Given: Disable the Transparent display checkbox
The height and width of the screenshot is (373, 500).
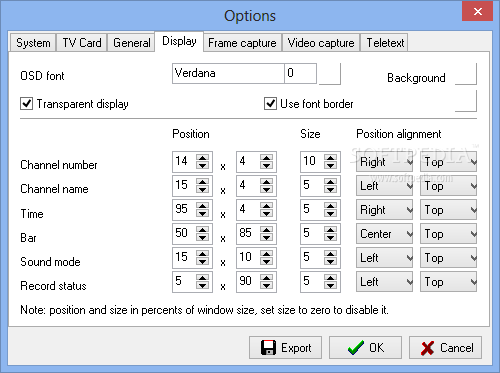Looking at the screenshot, I should click(26, 104).
